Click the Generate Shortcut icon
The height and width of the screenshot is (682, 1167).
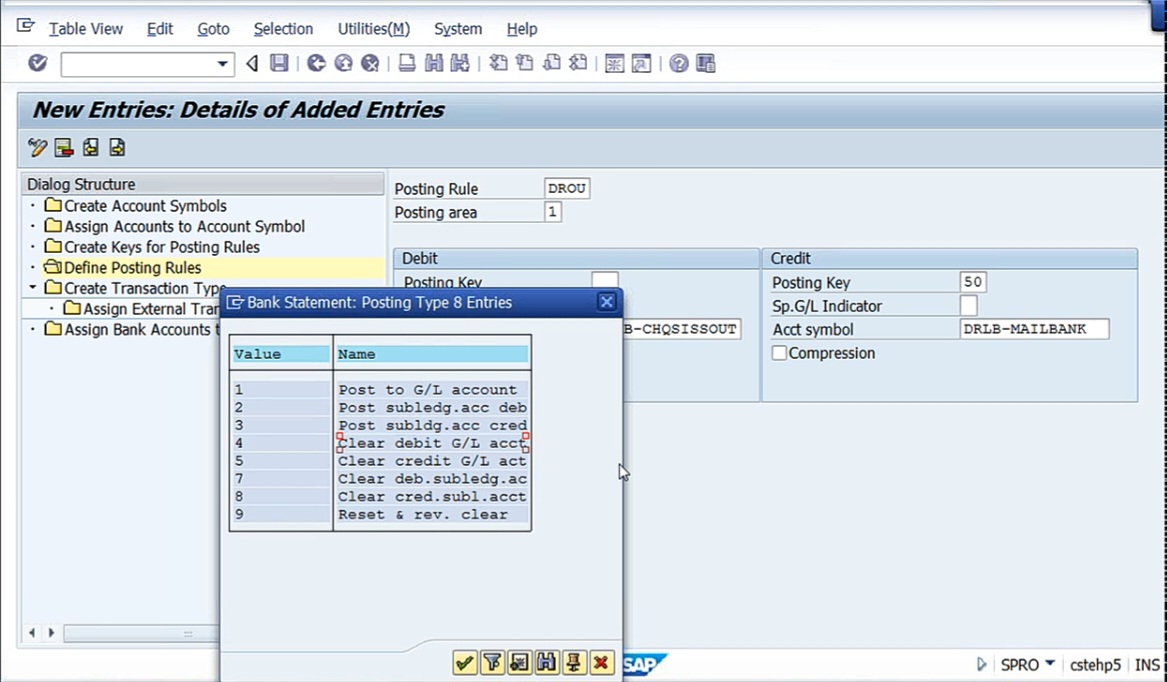(x=641, y=63)
